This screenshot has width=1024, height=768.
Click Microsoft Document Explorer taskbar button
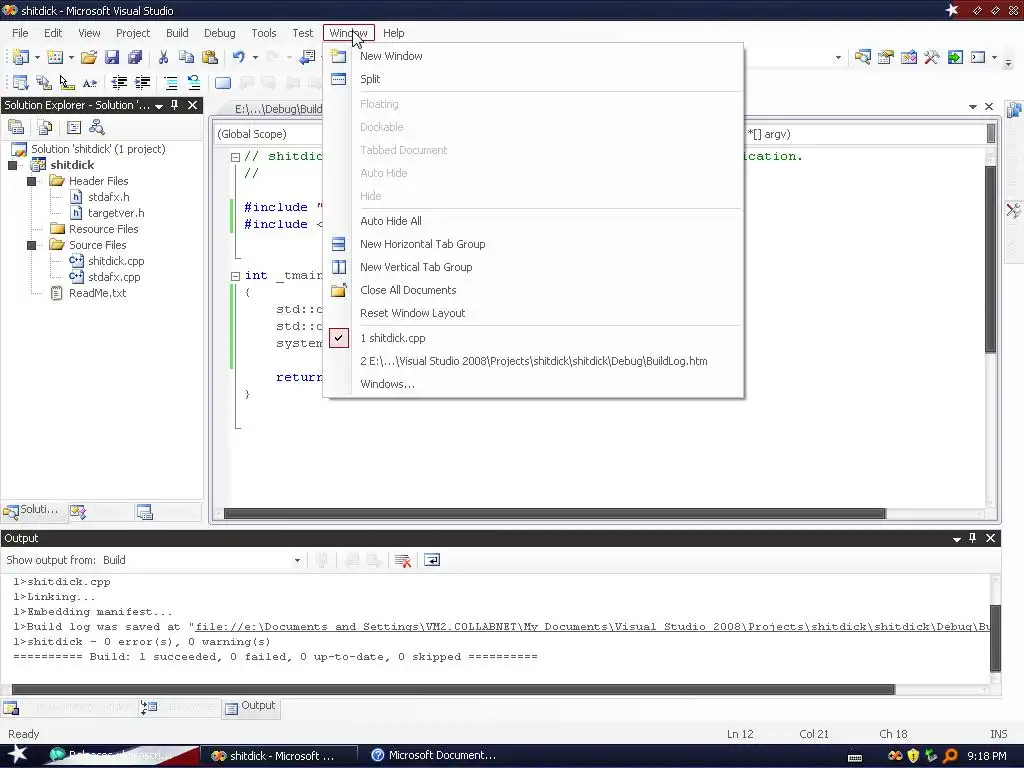tap(434, 756)
